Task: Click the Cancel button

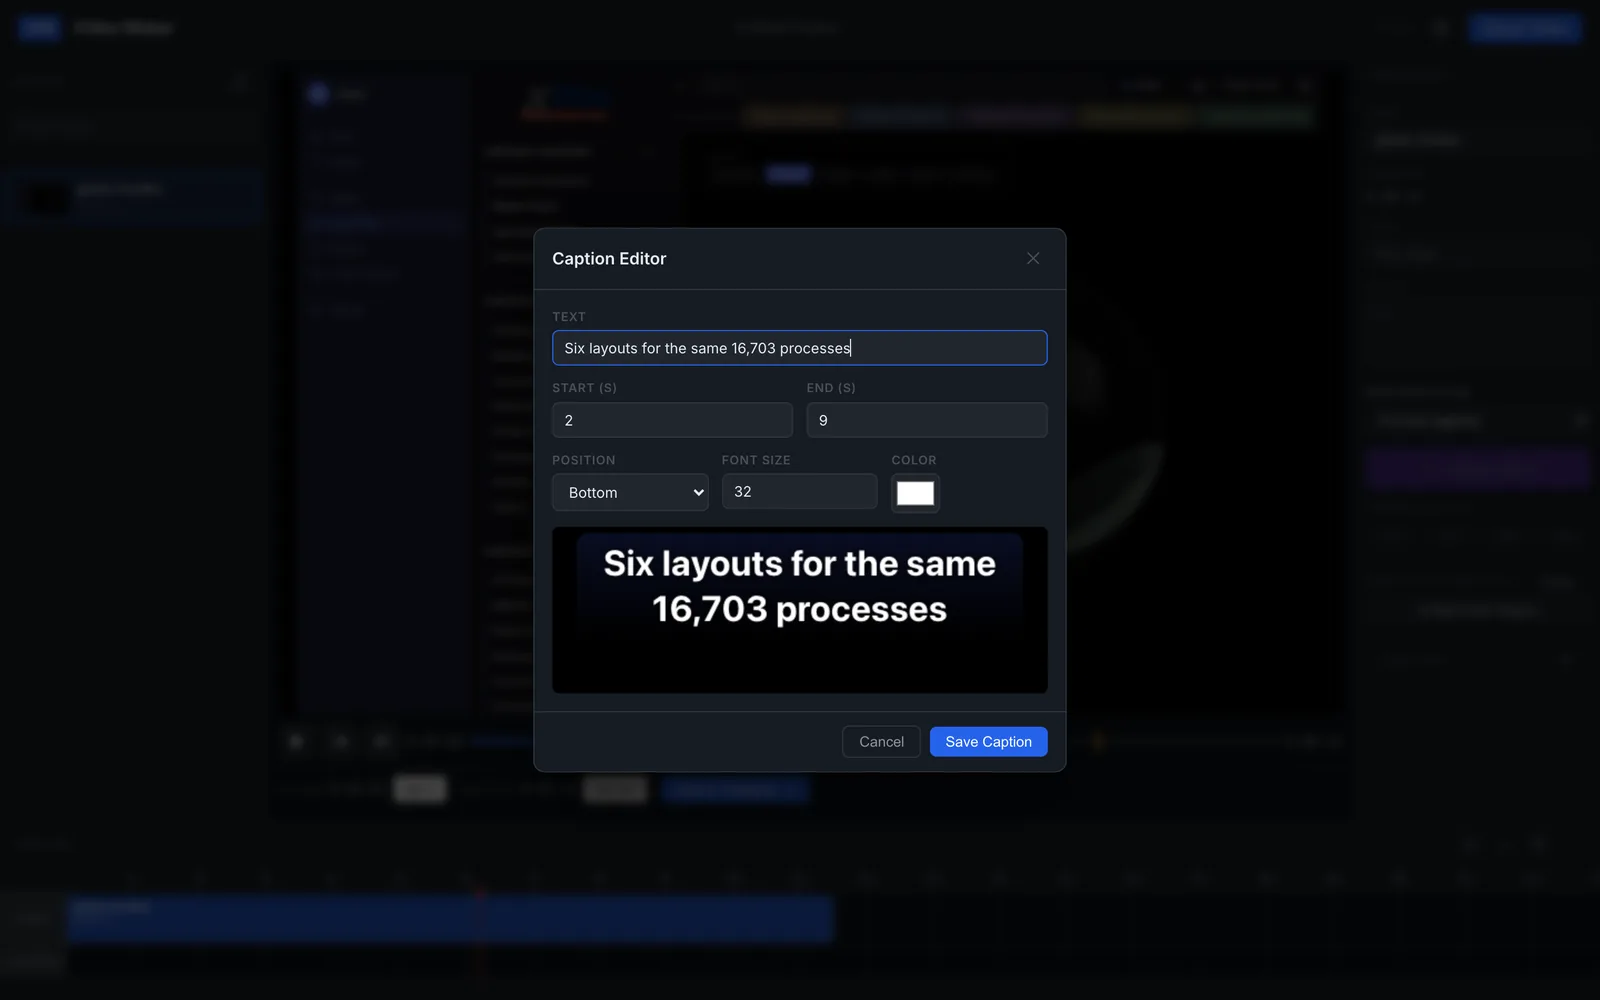Action: pos(881,742)
